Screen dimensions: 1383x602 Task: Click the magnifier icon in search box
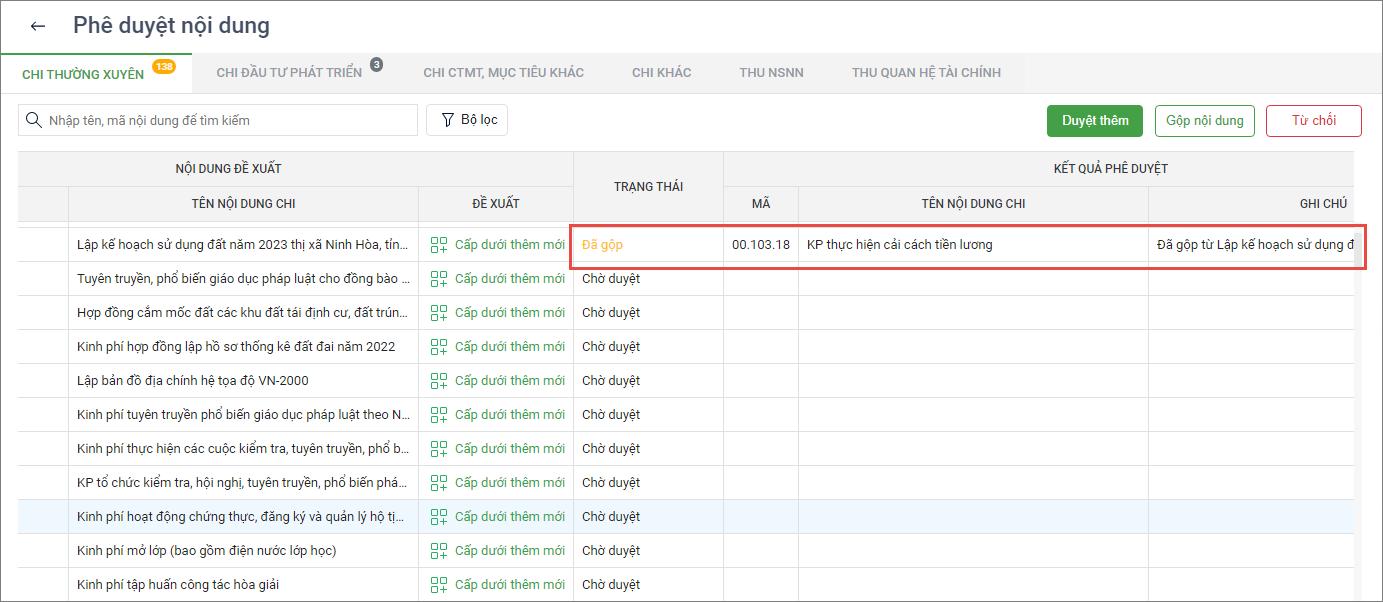[33, 120]
